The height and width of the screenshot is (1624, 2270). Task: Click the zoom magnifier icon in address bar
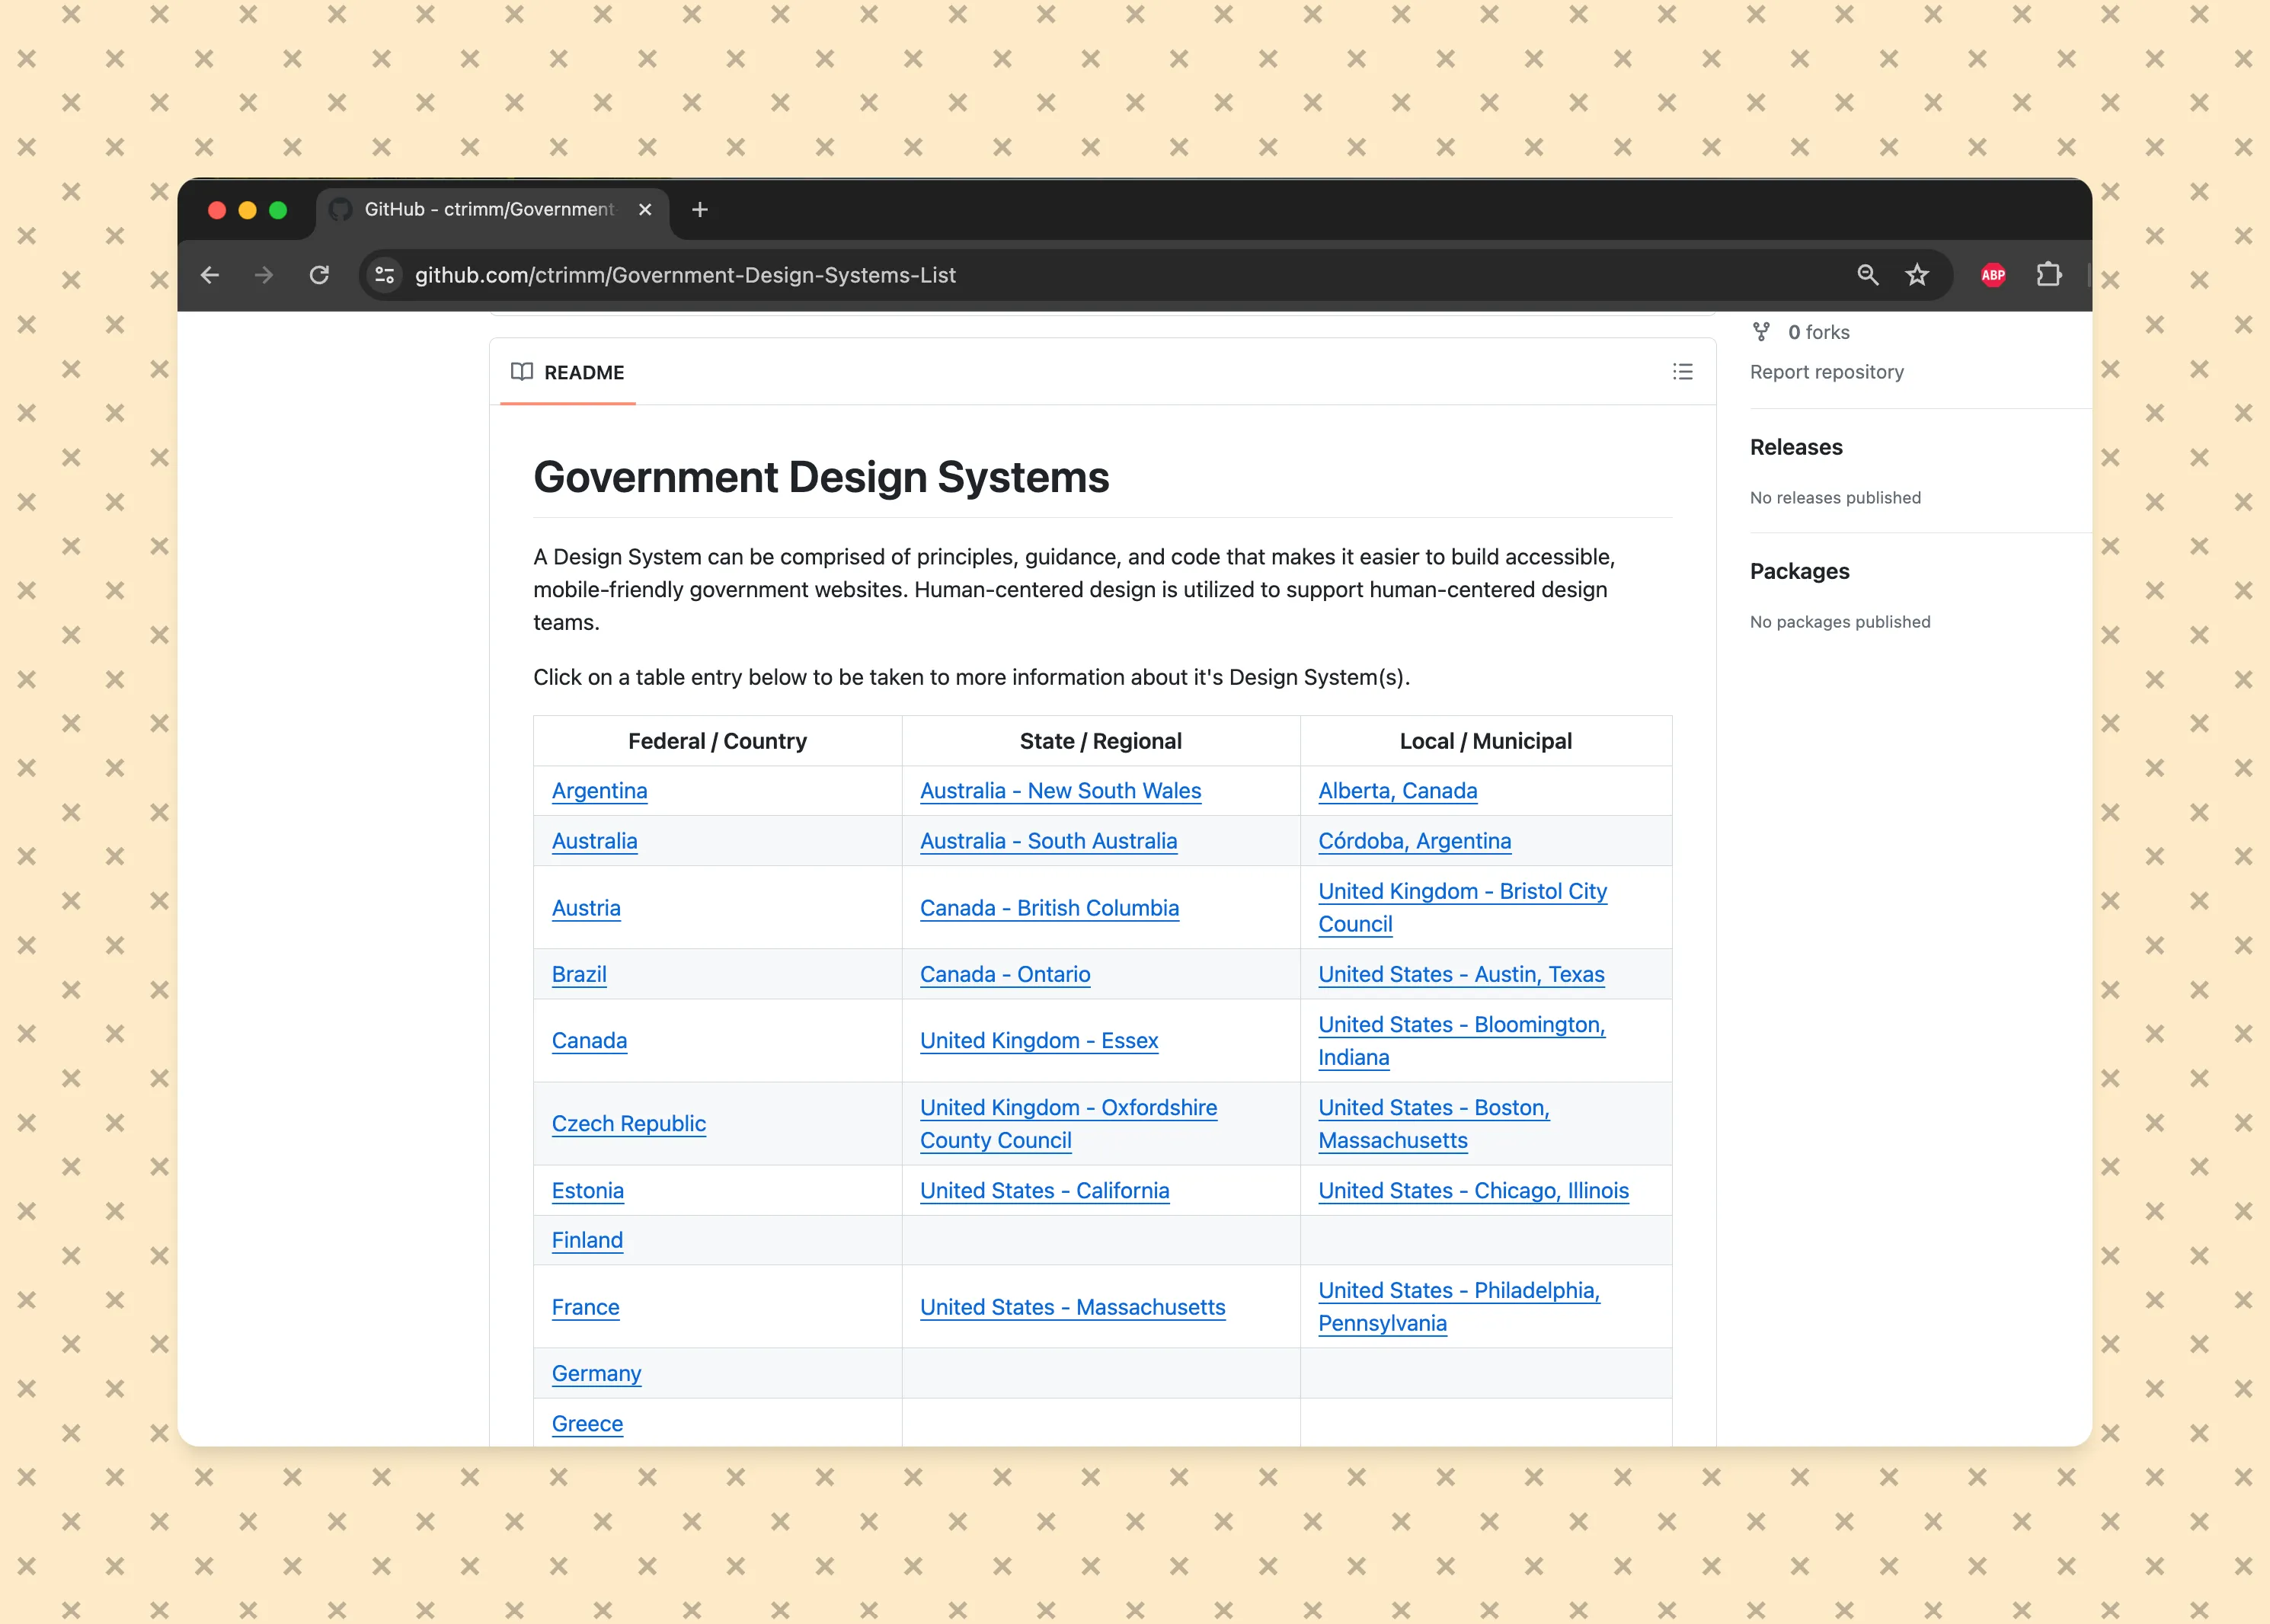(1867, 275)
